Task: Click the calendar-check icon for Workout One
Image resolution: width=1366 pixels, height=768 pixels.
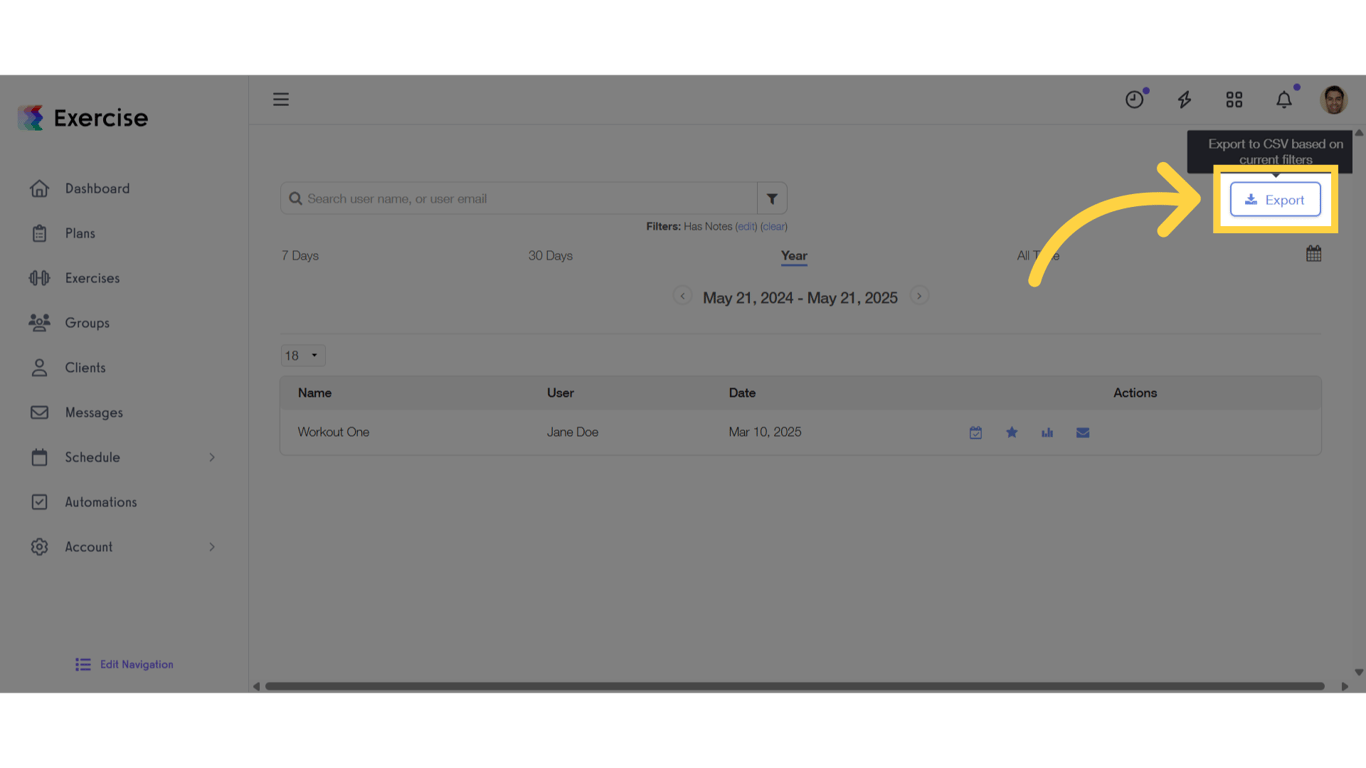Action: [x=975, y=432]
